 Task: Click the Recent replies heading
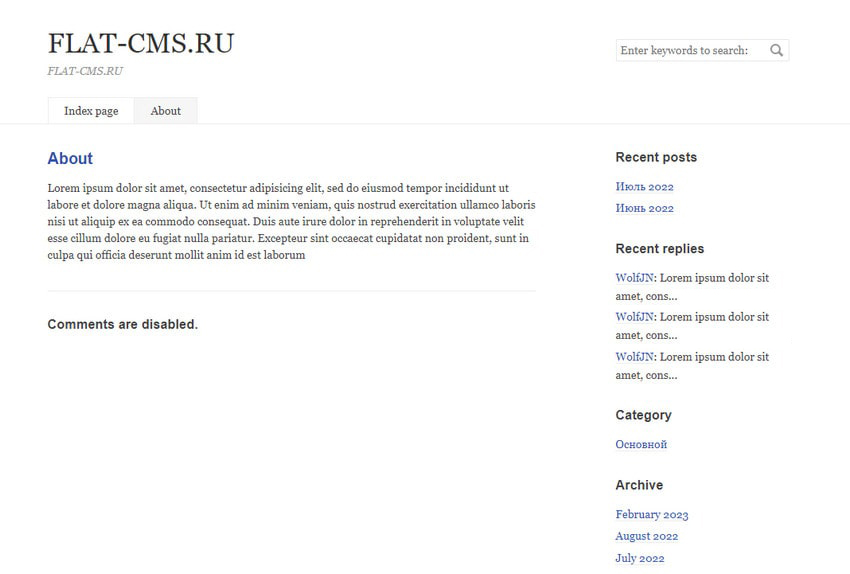(x=660, y=249)
